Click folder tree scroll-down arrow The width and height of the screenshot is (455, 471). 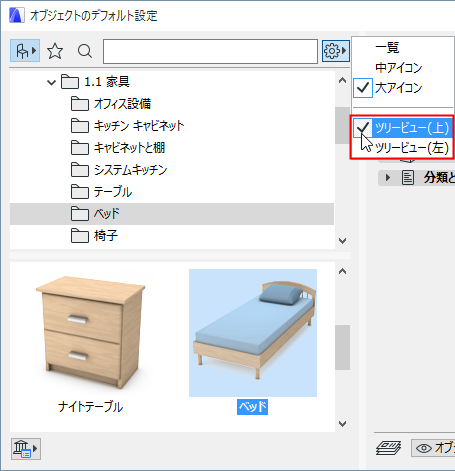pos(342,240)
